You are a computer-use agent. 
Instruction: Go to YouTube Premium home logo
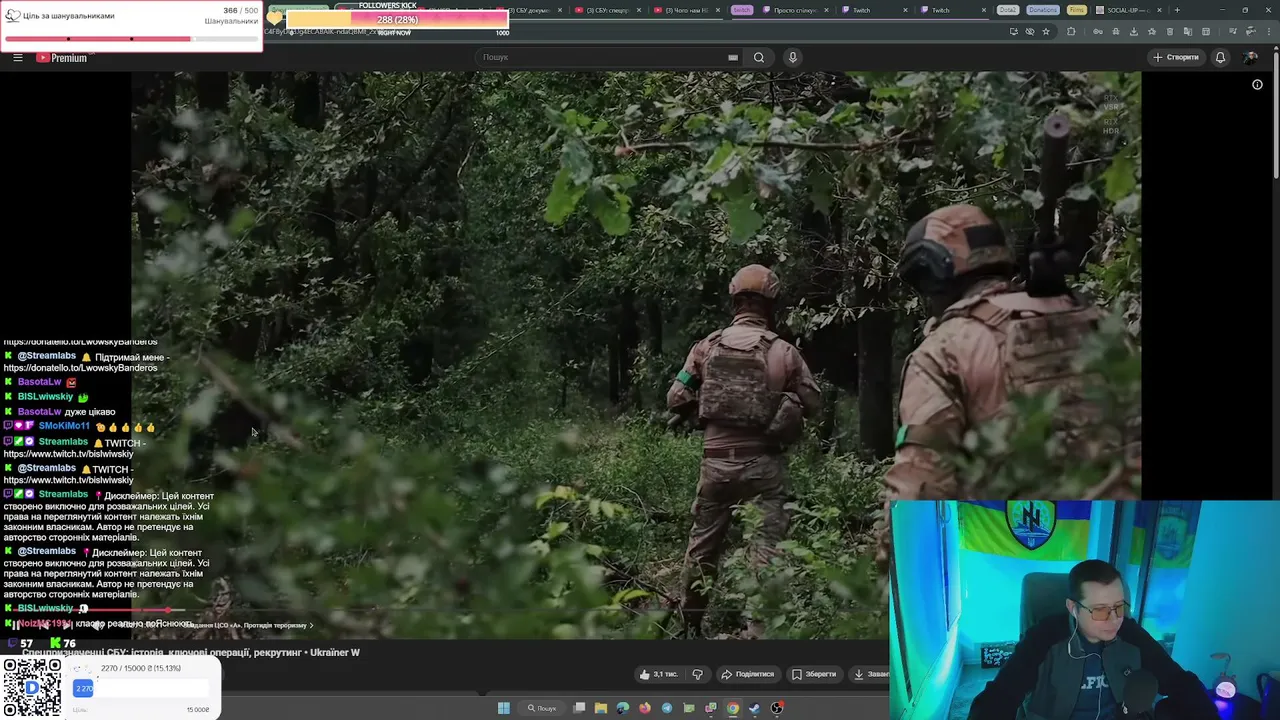pyautogui.click(x=62, y=57)
